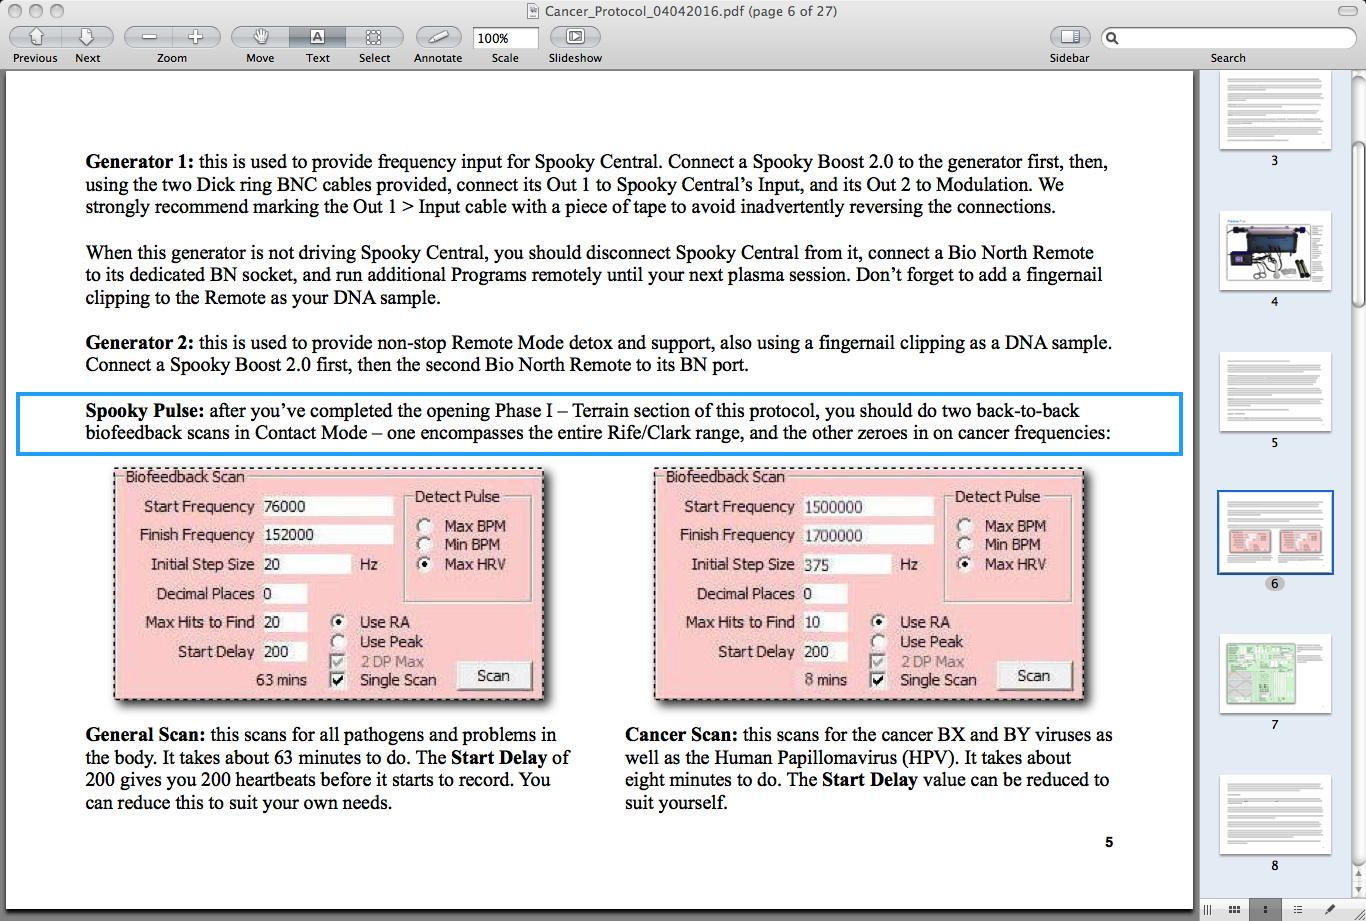Switch sidebar to contact sheet view
Viewport: 1366px width, 921px height.
click(x=1235, y=909)
